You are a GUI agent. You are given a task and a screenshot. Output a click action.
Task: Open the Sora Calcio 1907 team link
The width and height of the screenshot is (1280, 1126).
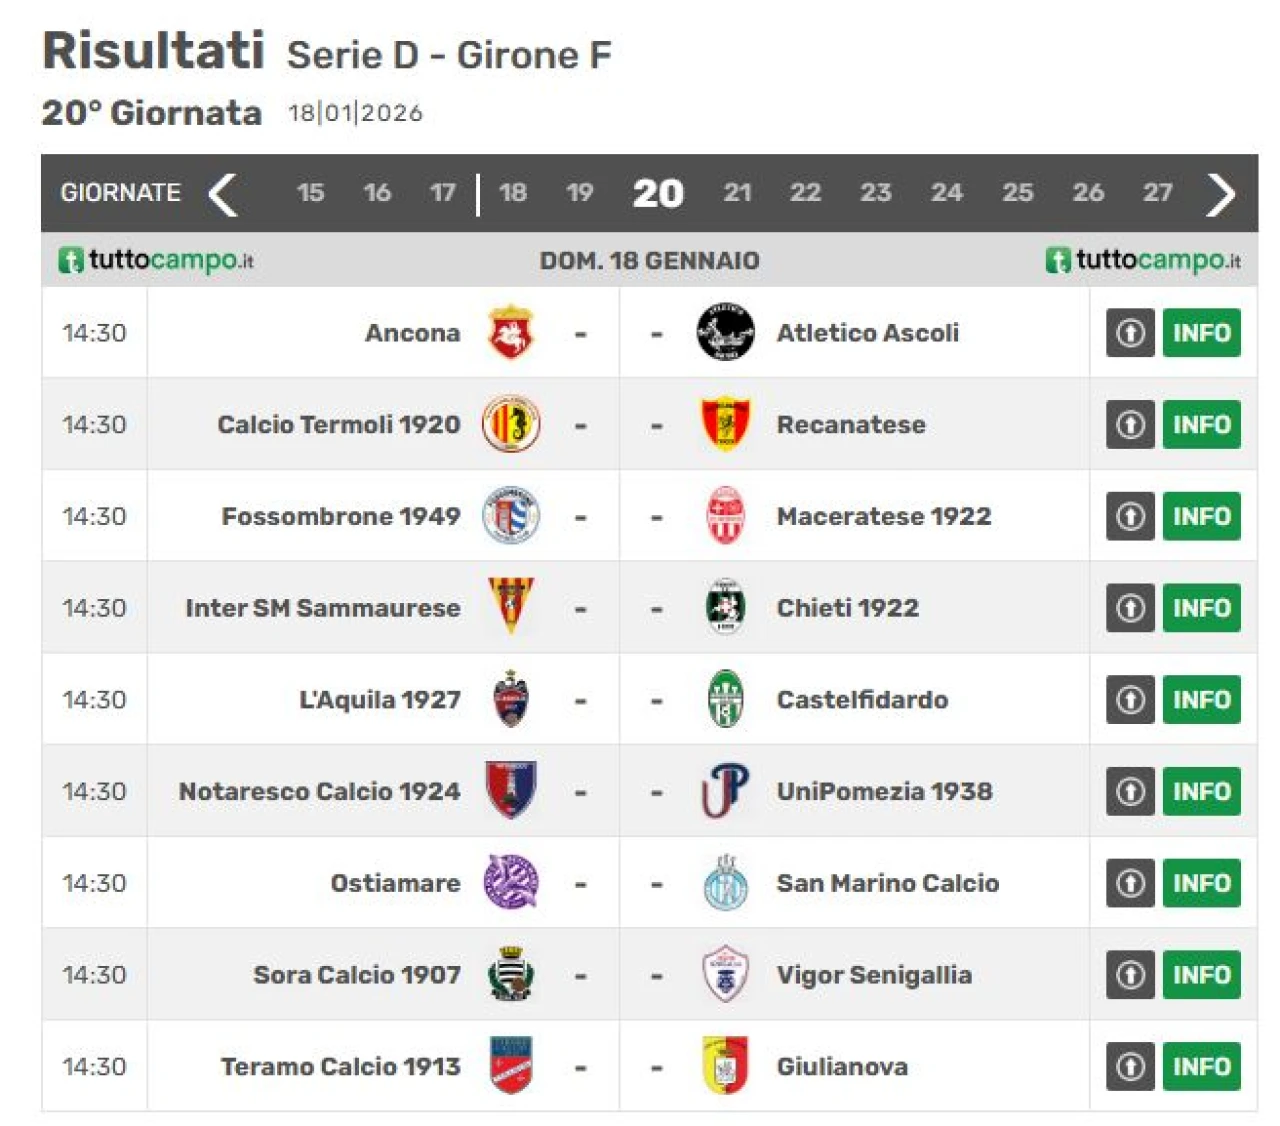357,975
